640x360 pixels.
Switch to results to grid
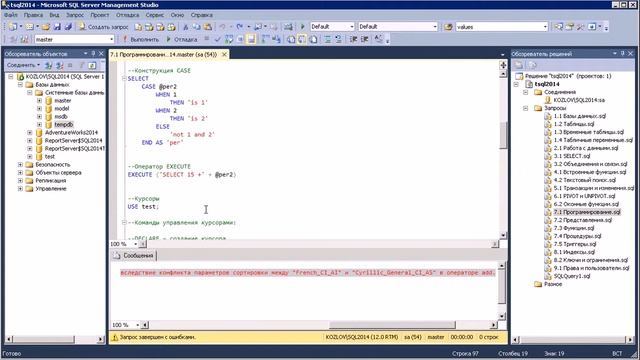click(x=302, y=39)
